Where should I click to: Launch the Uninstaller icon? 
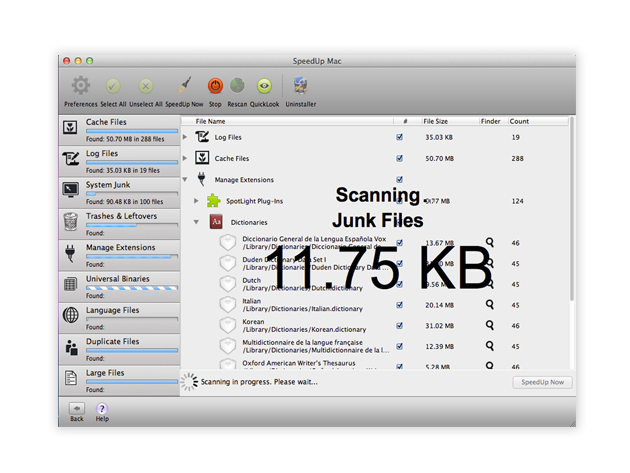click(301, 85)
